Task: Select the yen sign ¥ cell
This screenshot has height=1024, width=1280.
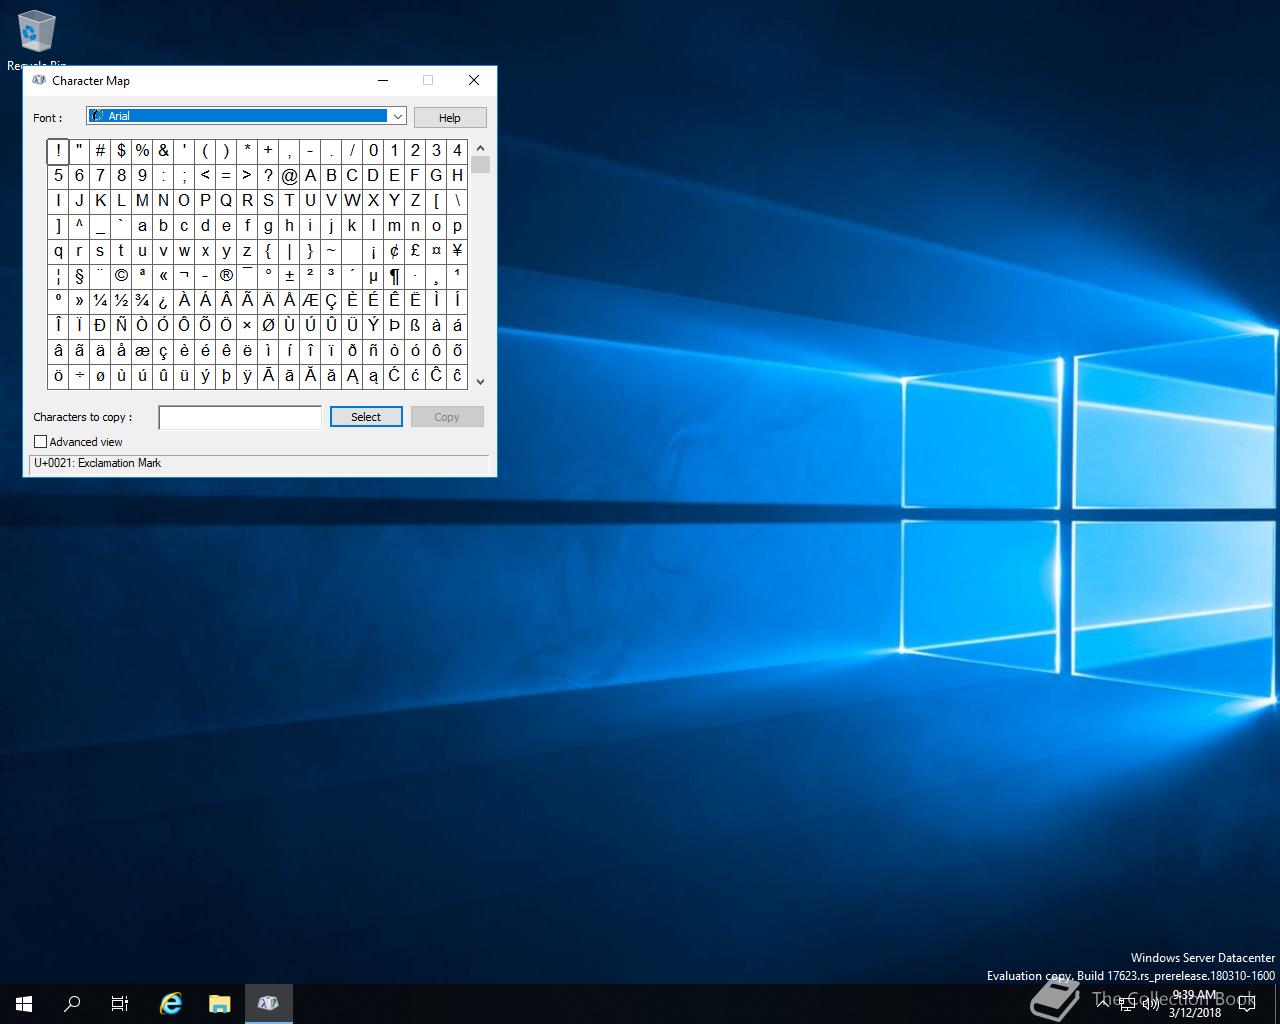Action: [x=457, y=250]
